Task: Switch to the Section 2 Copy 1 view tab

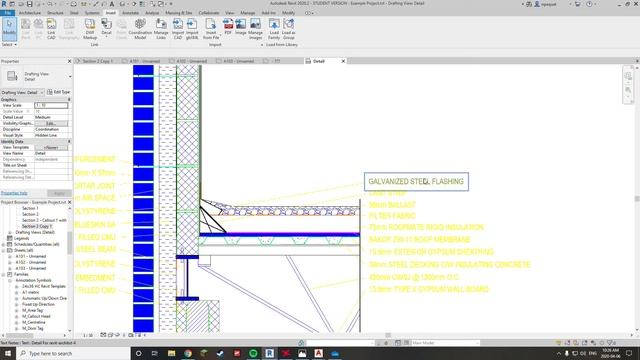Action: tap(97, 61)
